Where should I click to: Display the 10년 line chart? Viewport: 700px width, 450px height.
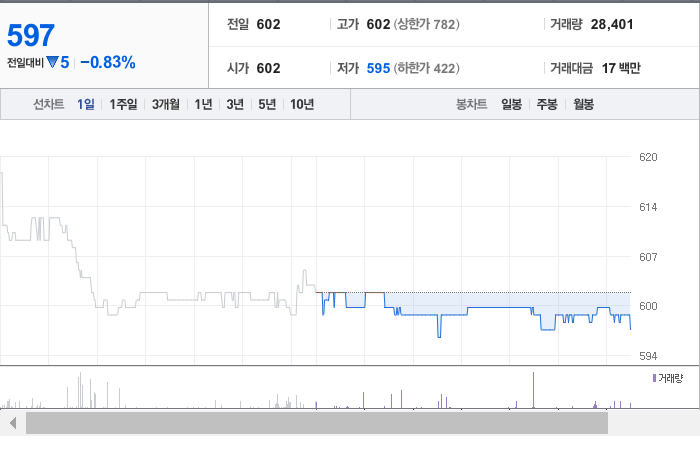(302, 104)
